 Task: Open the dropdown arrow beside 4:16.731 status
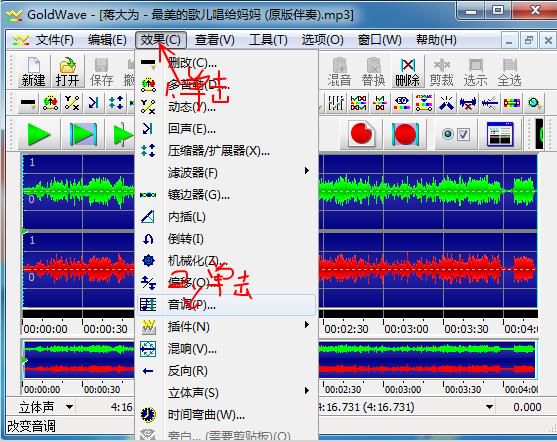coord(489,407)
